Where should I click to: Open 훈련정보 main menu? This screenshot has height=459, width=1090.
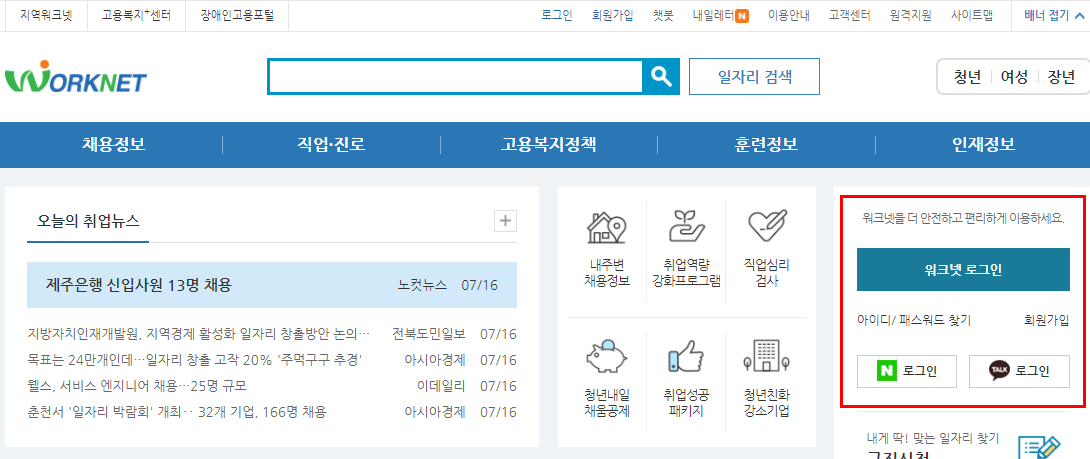(x=766, y=145)
